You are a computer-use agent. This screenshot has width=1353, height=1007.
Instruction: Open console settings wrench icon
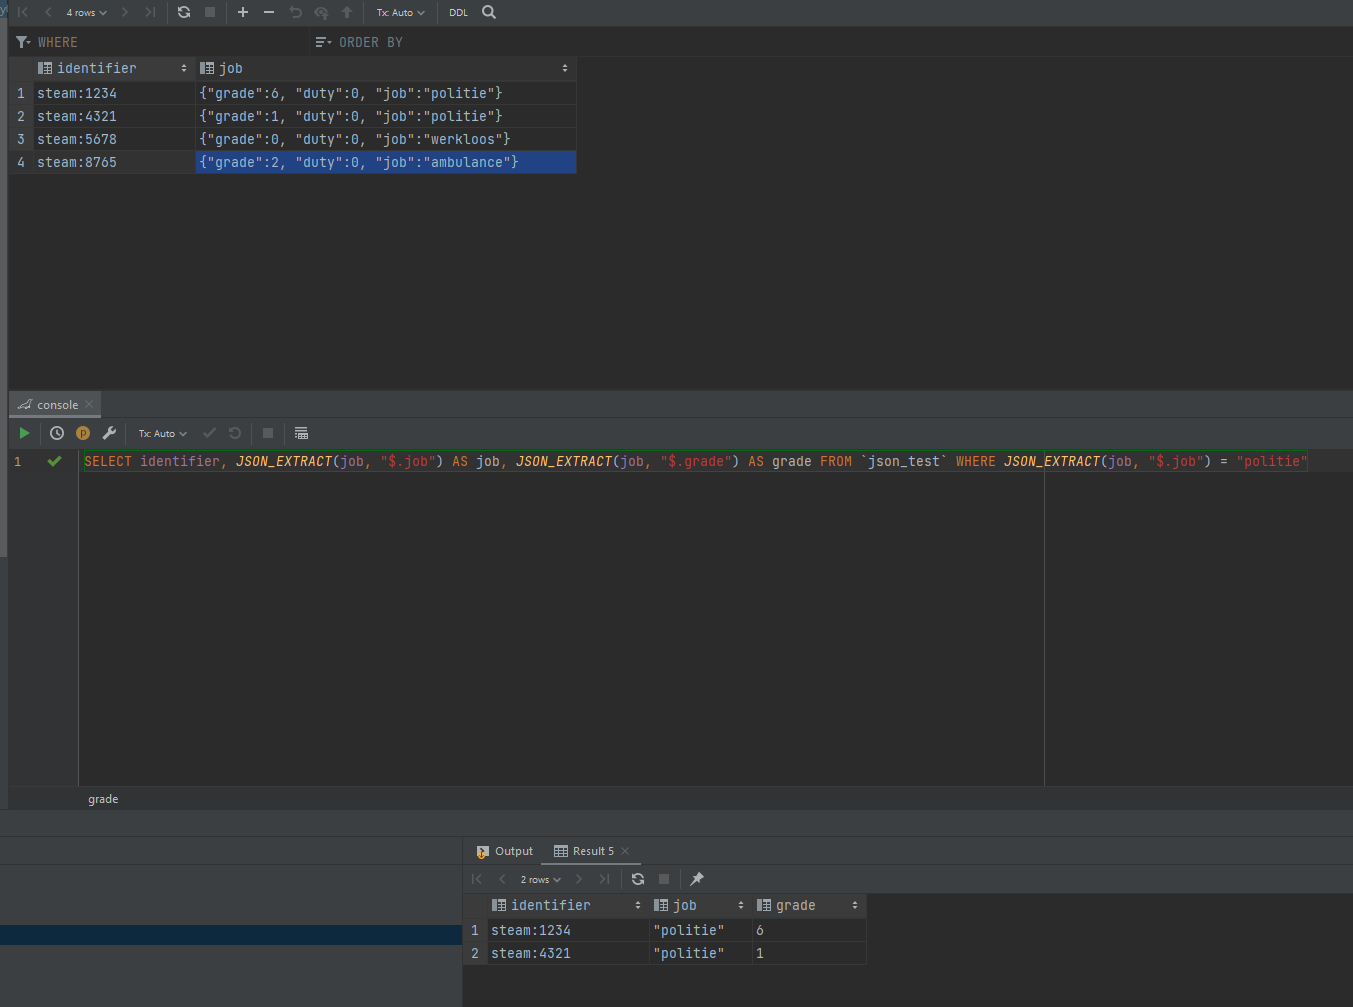point(109,433)
